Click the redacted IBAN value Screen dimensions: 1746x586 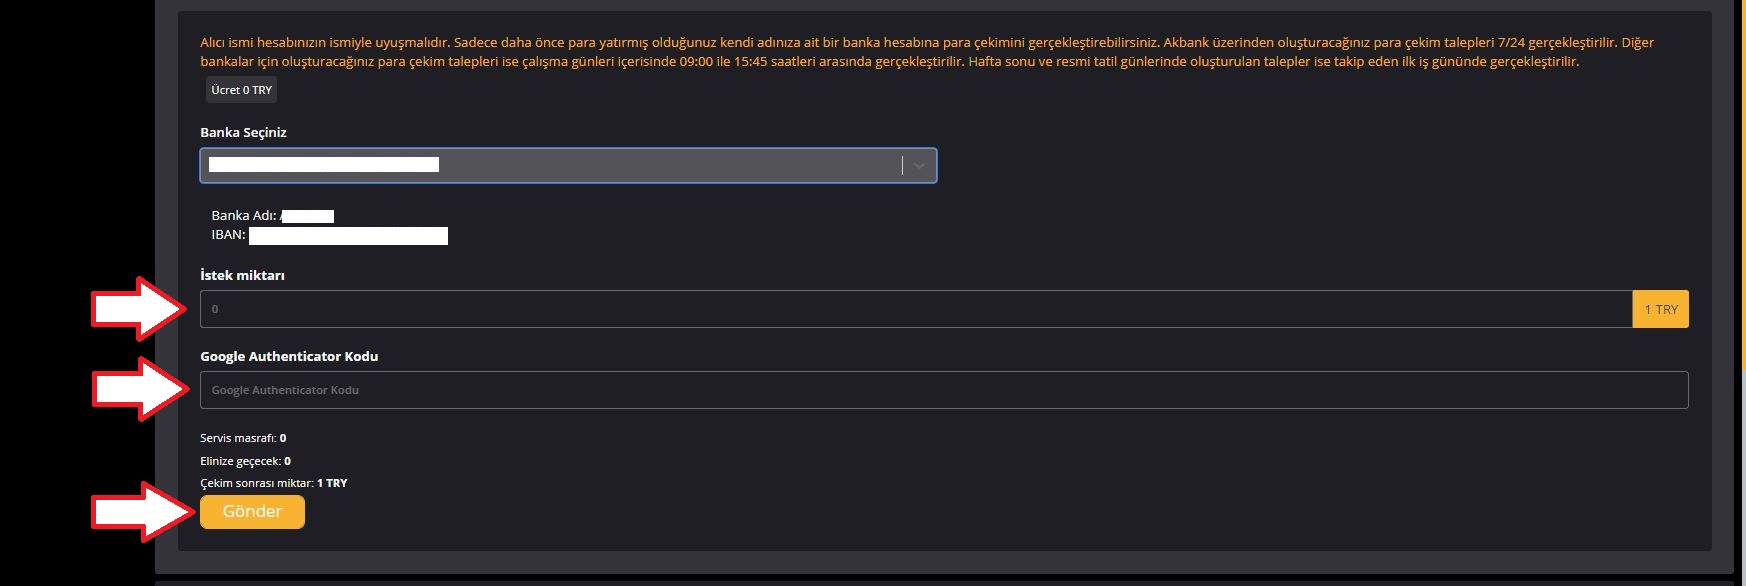pyautogui.click(x=348, y=236)
